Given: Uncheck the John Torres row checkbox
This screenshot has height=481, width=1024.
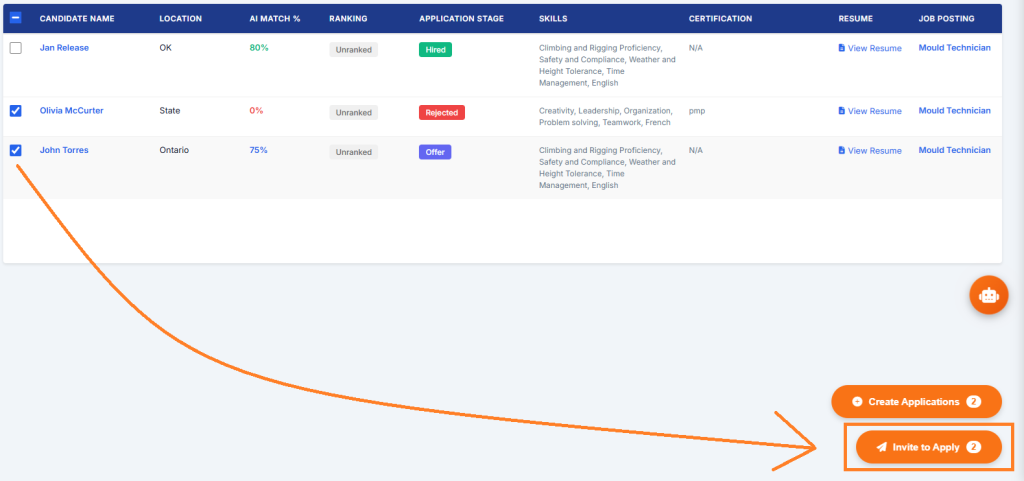Looking at the screenshot, I should [x=16, y=150].
